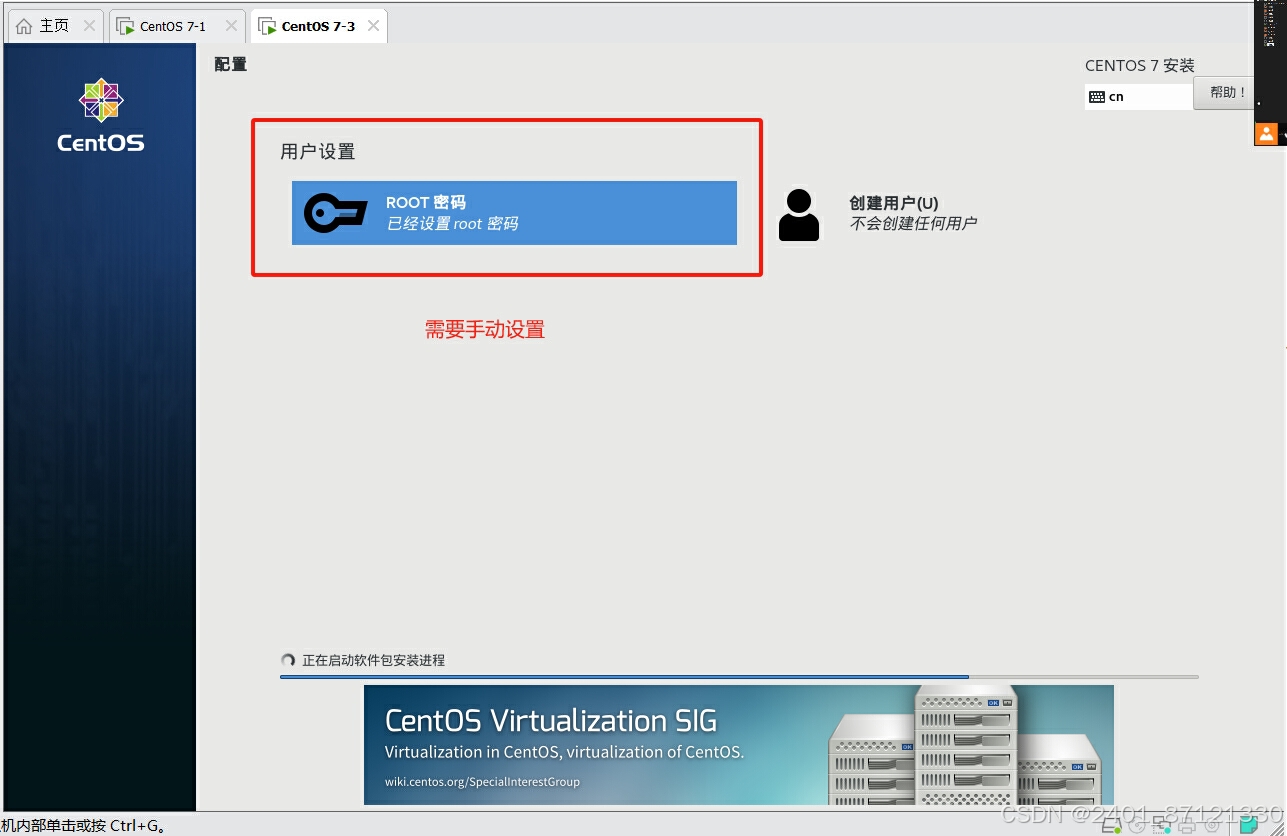Open the ROOT 密码 settings option
This screenshot has width=1287, height=836.
coord(514,213)
